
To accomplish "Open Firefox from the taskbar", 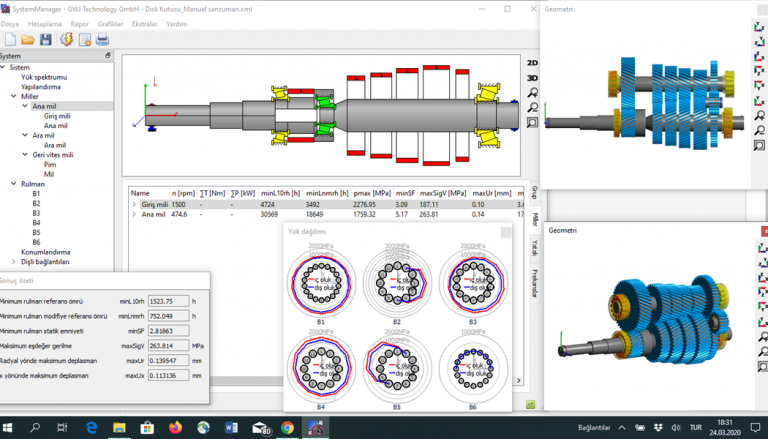I will pyautogui.click(x=175, y=428).
